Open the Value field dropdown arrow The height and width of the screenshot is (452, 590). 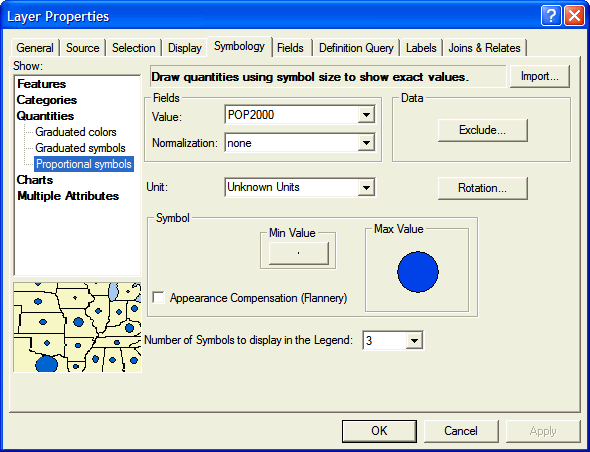click(366, 115)
